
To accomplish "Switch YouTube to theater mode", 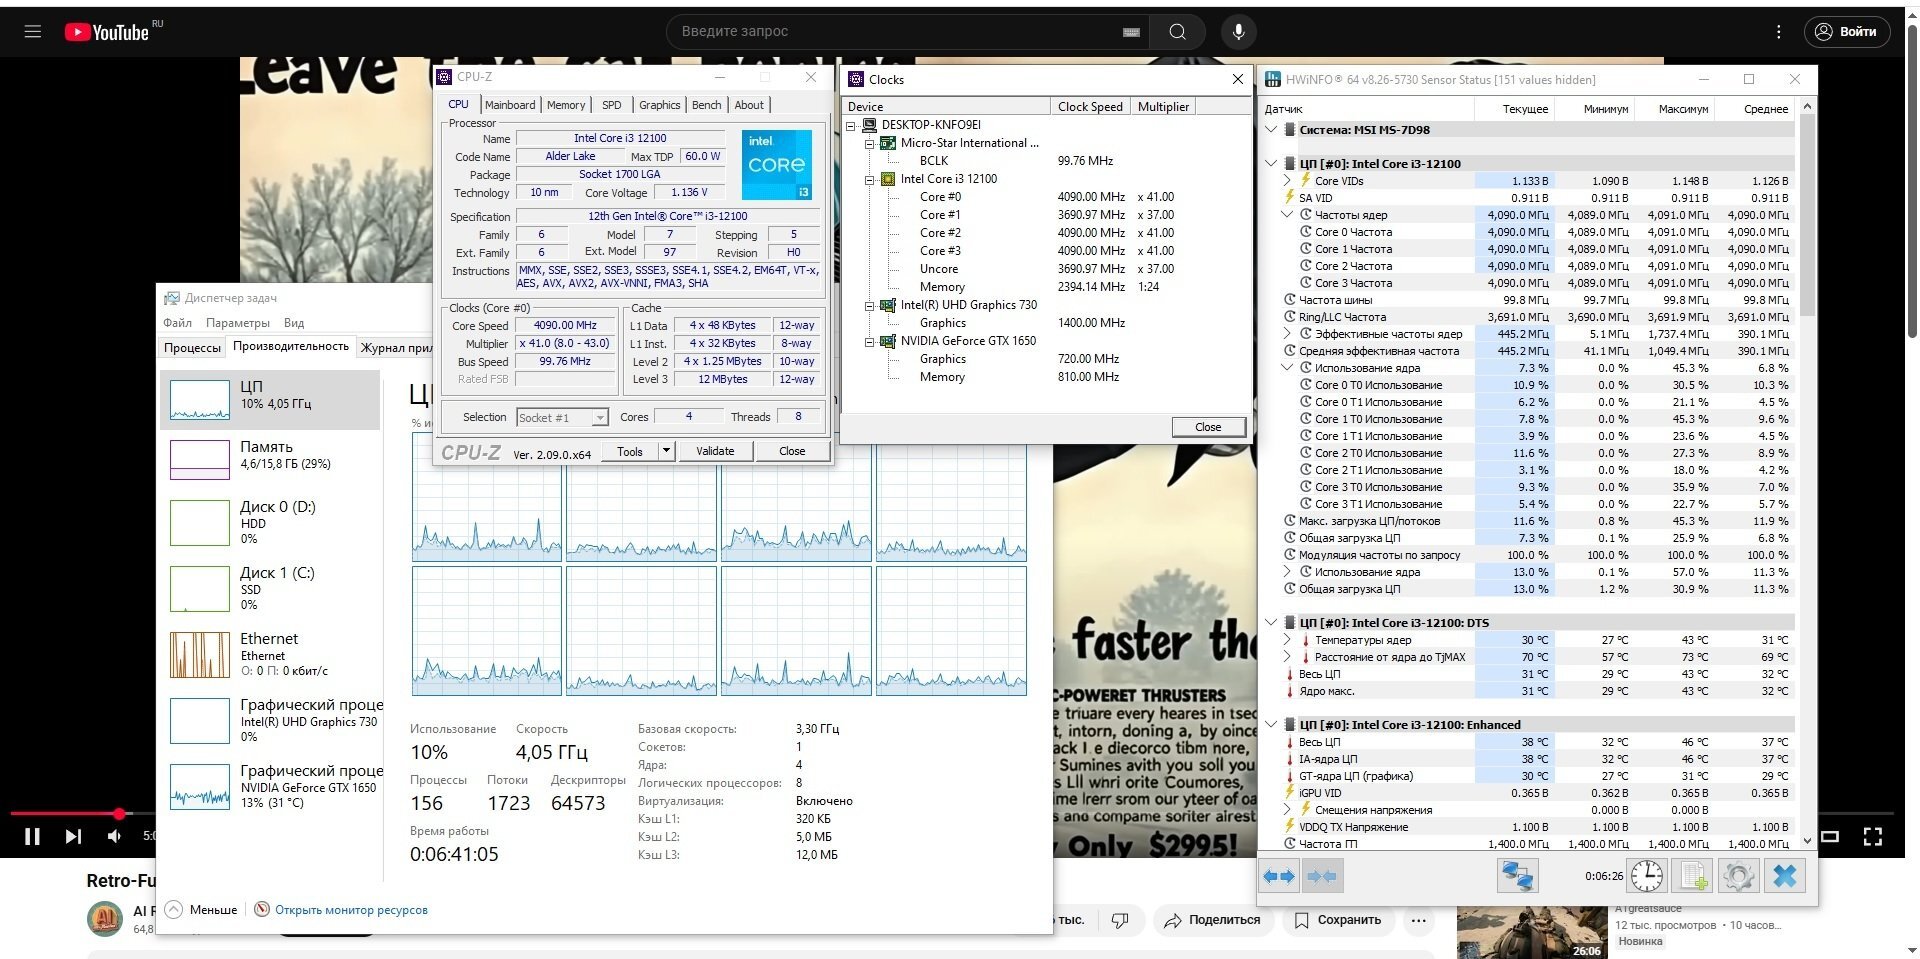I will 1831,836.
